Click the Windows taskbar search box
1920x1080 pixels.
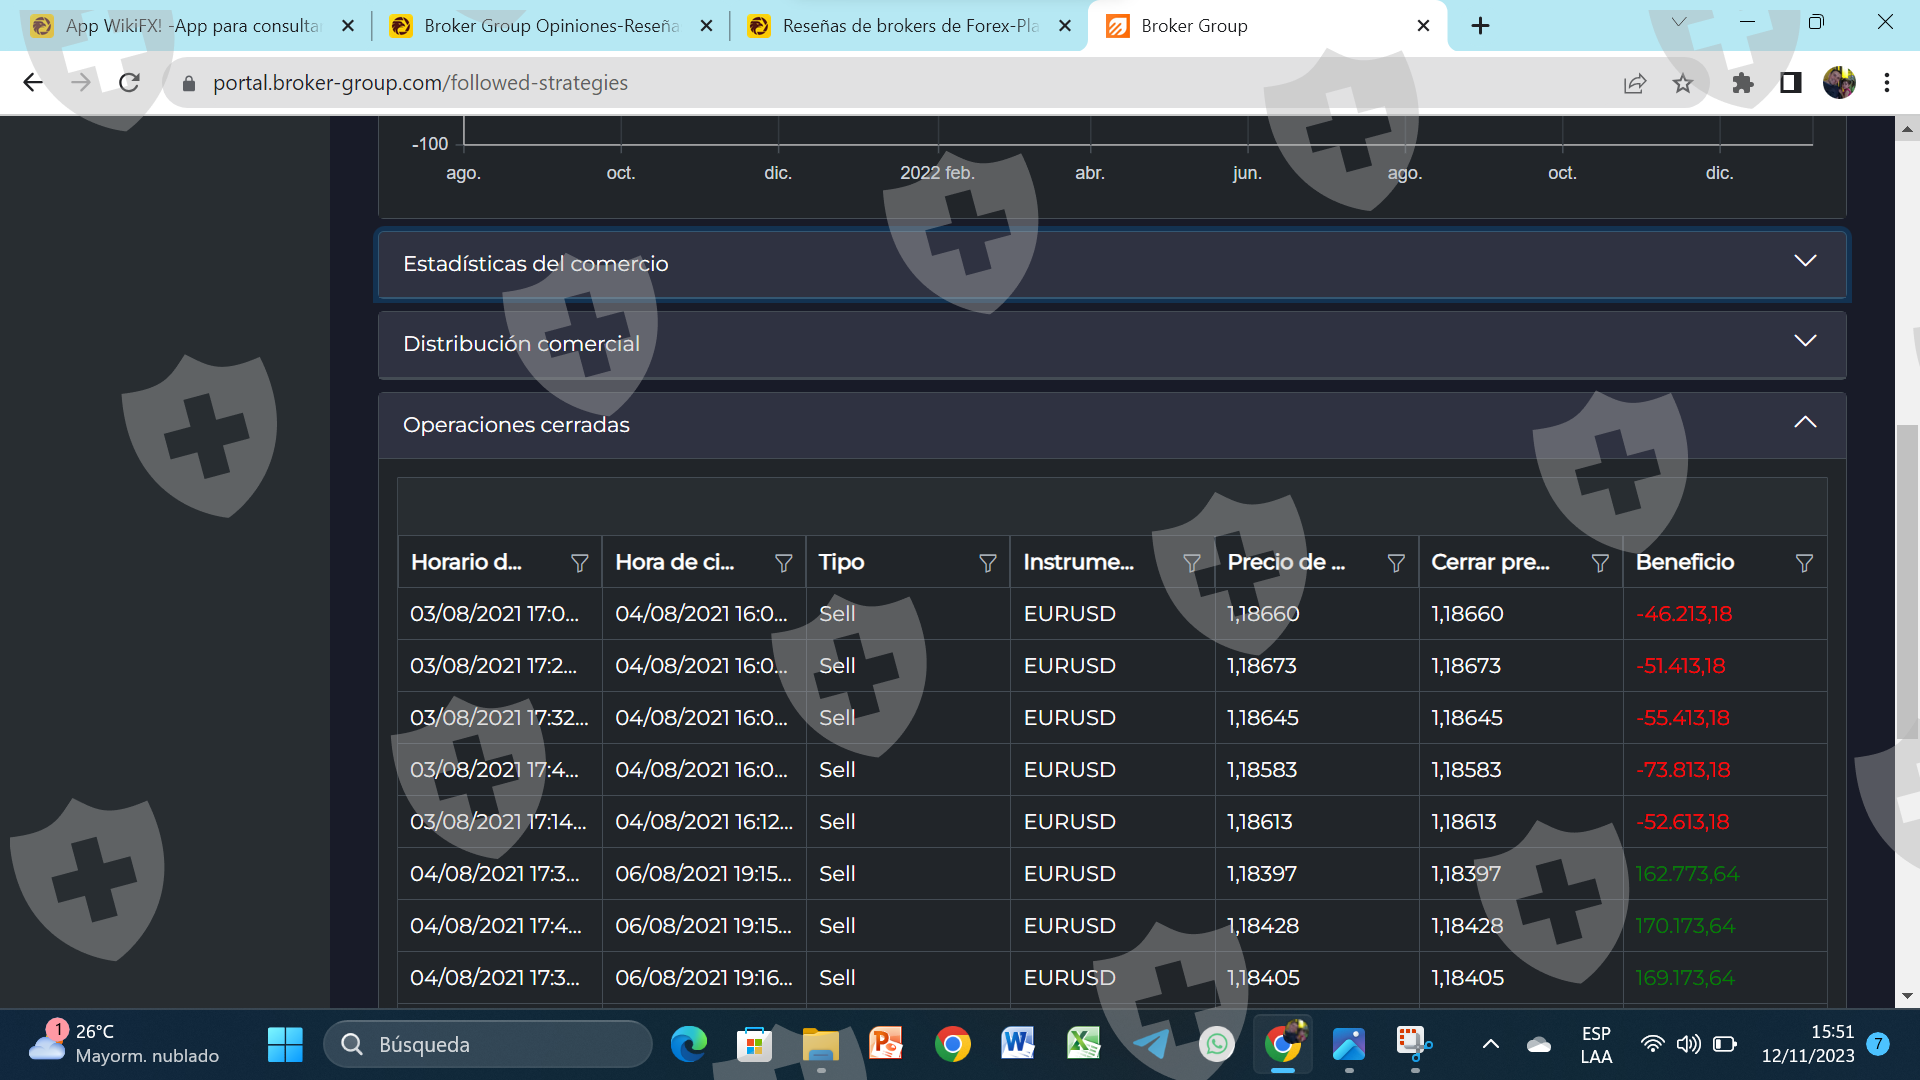488,1044
